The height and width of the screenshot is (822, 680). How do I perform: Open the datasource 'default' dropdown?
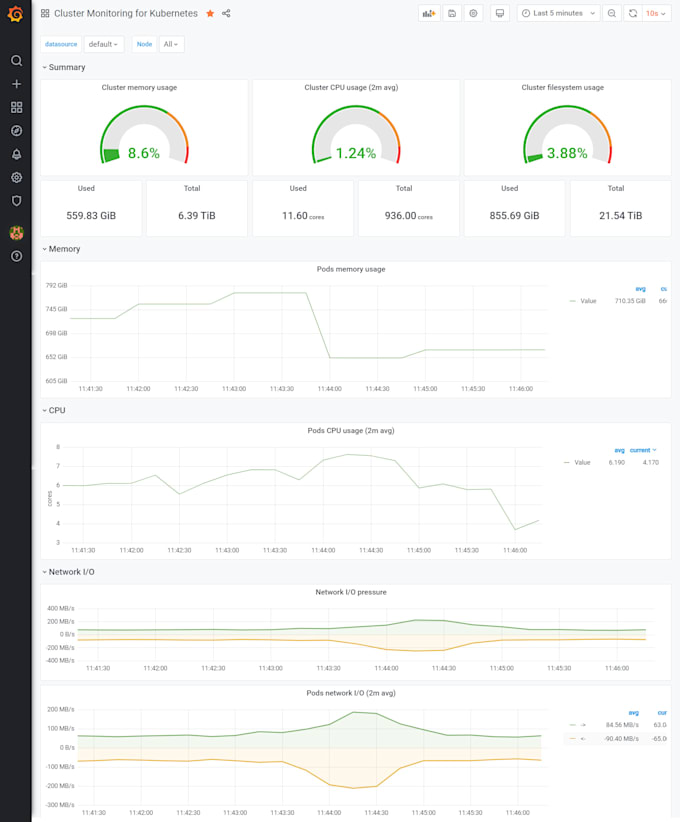pyautogui.click(x=103, y=44)
